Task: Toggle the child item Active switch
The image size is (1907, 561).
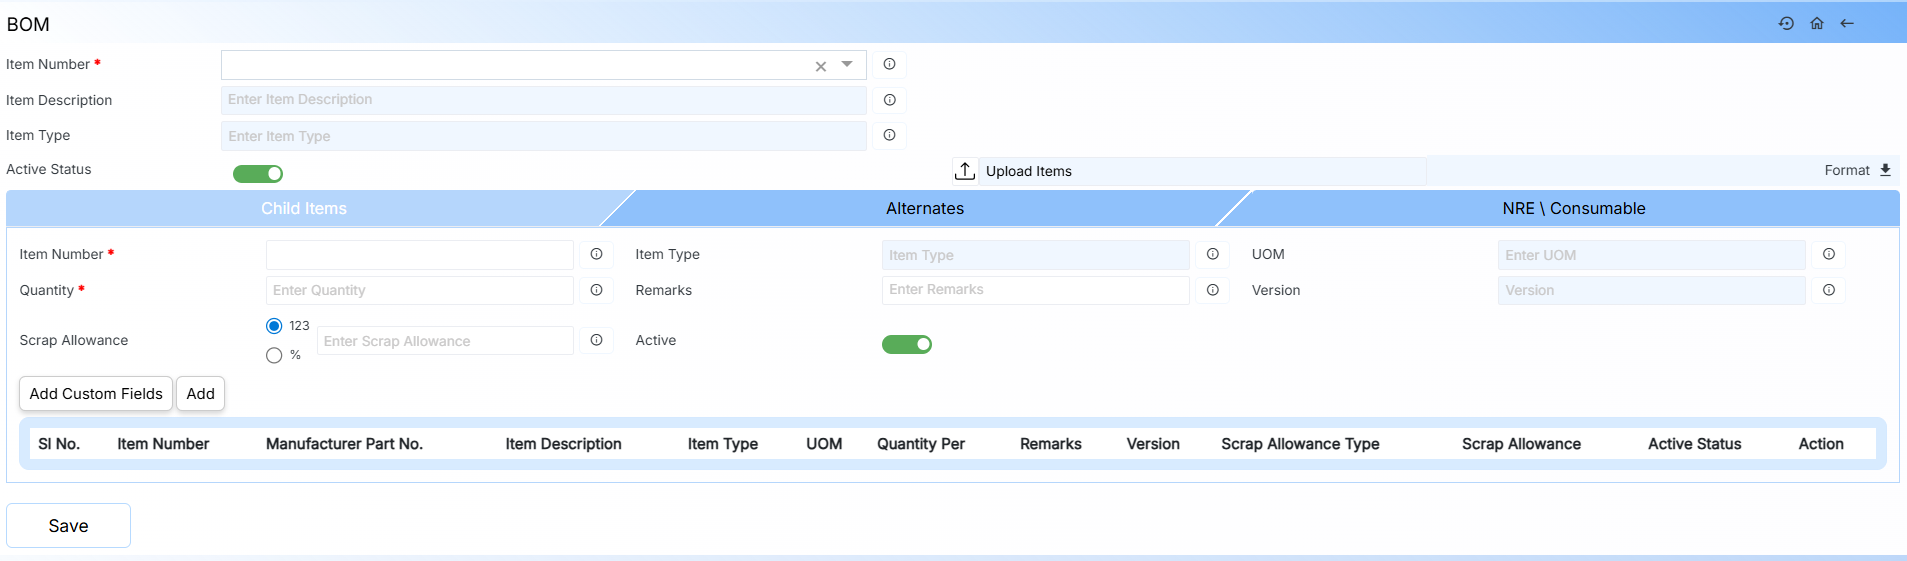Action: coord(906,344)
